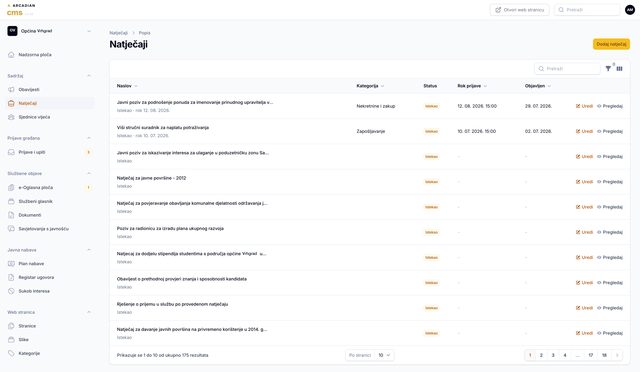
Task: Open the Nadzorna ploča dashboard icon
Action: coord(11,55)
